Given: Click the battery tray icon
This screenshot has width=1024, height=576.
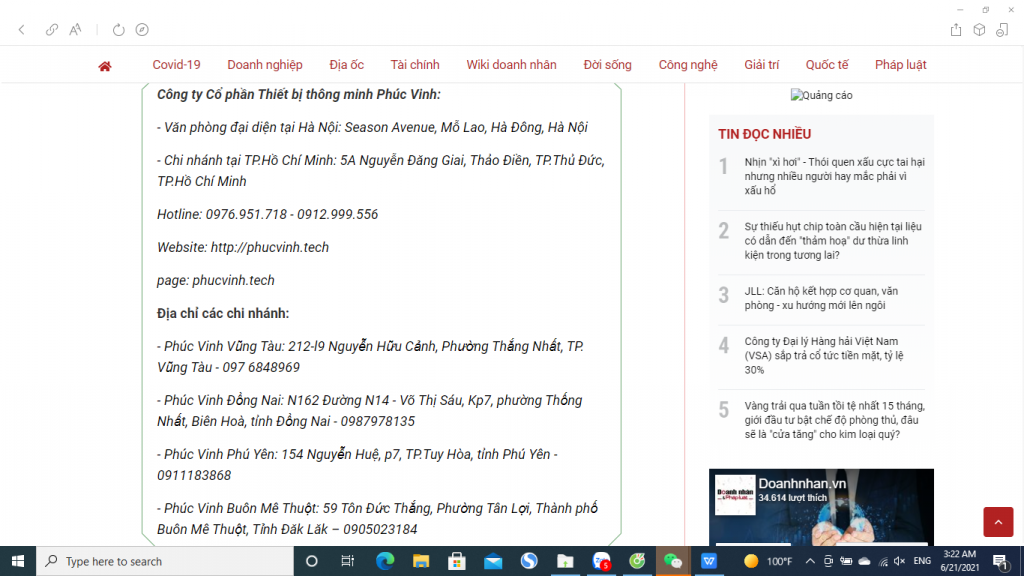Looking at the screenshot, I should click(846, 561).
